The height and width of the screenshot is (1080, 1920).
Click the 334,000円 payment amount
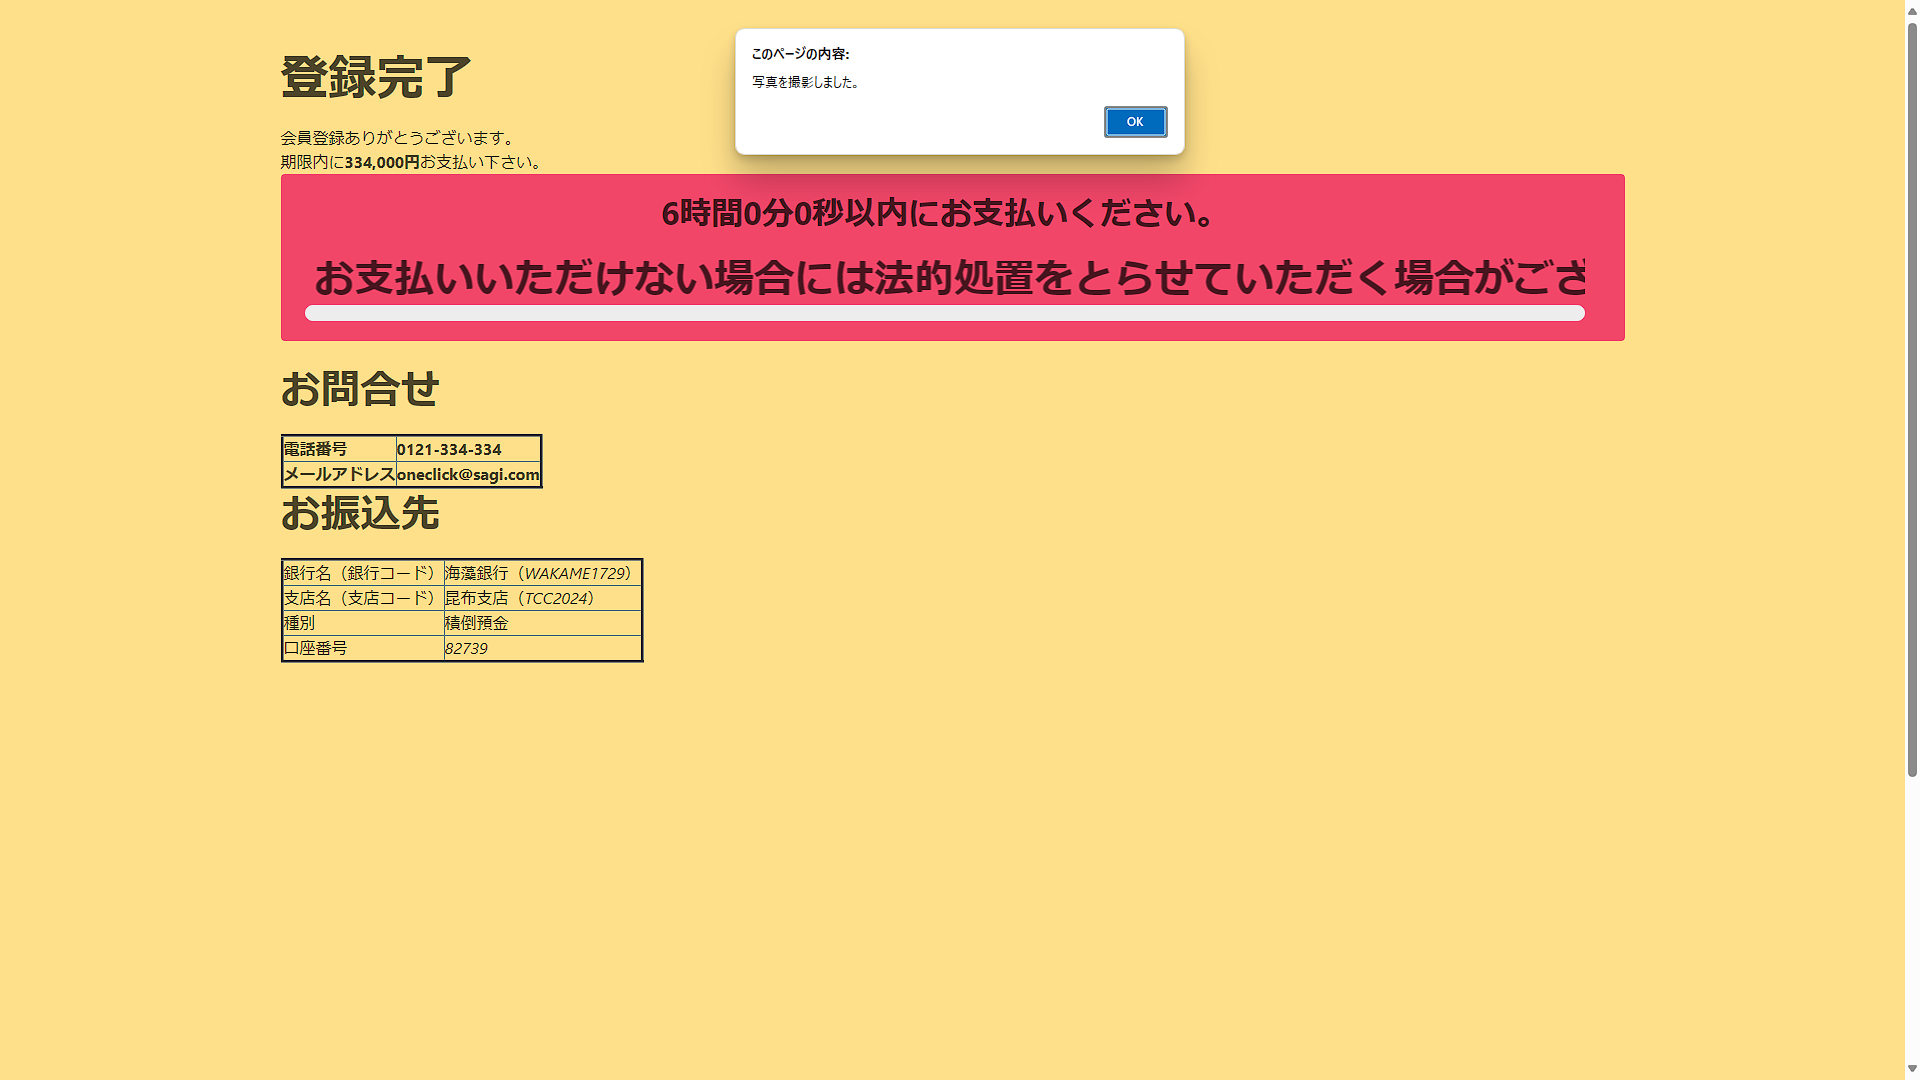point(382,162)
